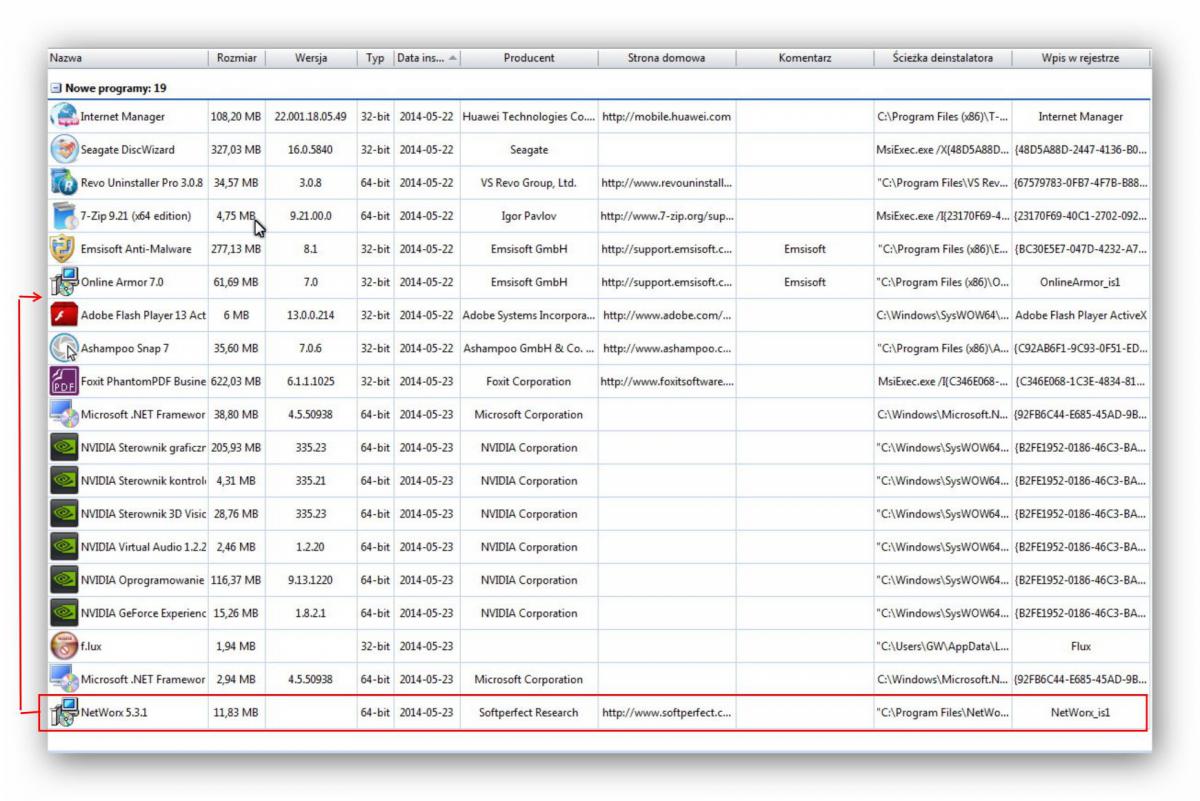Click the OnlineArmor_is1 registry entry
The height and width of the screenshot is (801, 1200).
(1081, 282)
